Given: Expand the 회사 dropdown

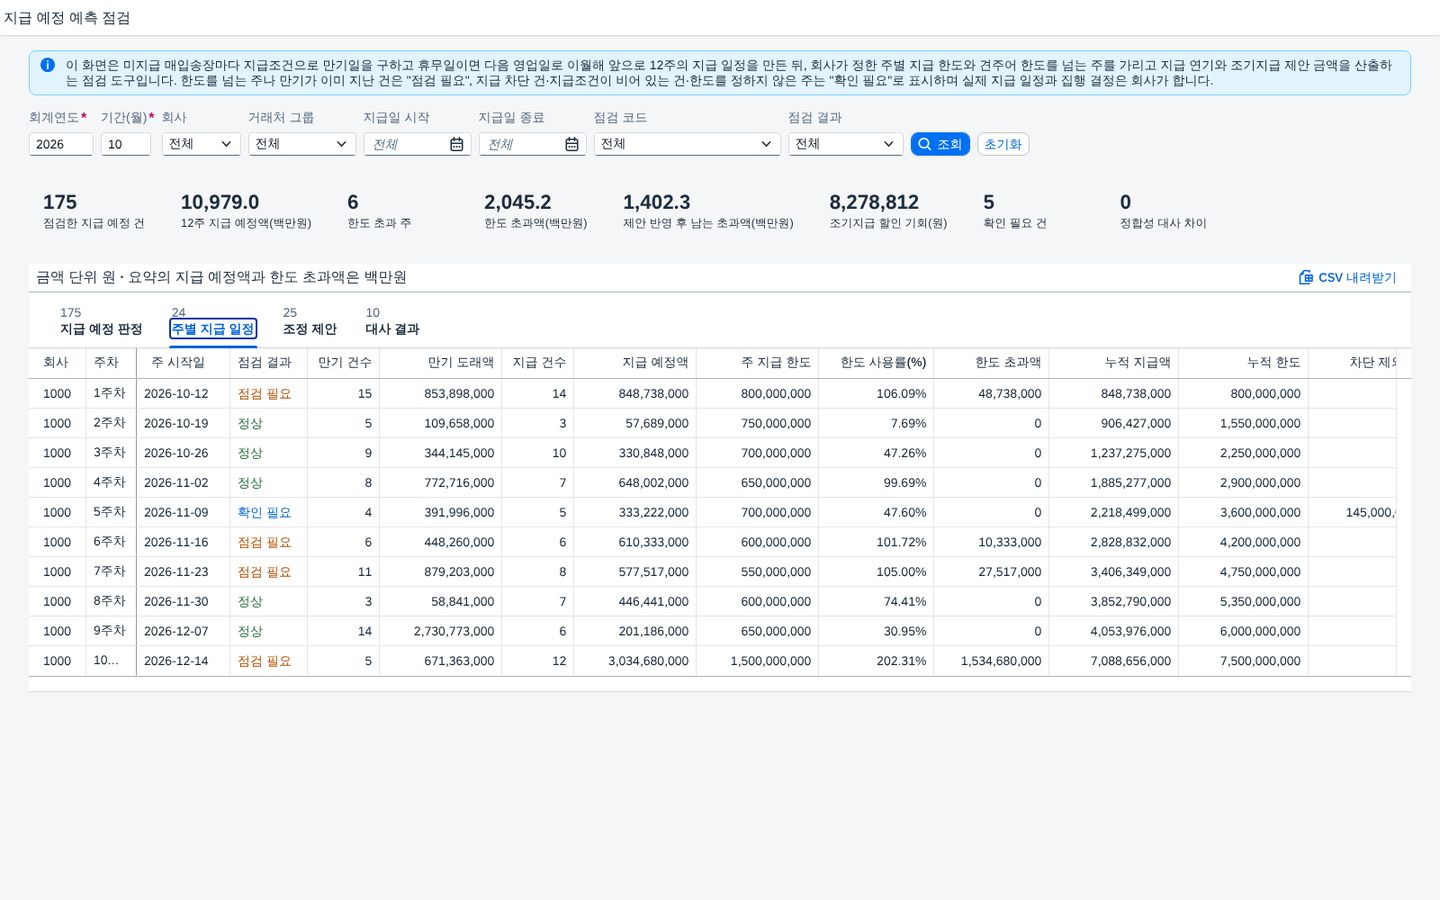Looking at the screenshot, I should tap(201, 144).
